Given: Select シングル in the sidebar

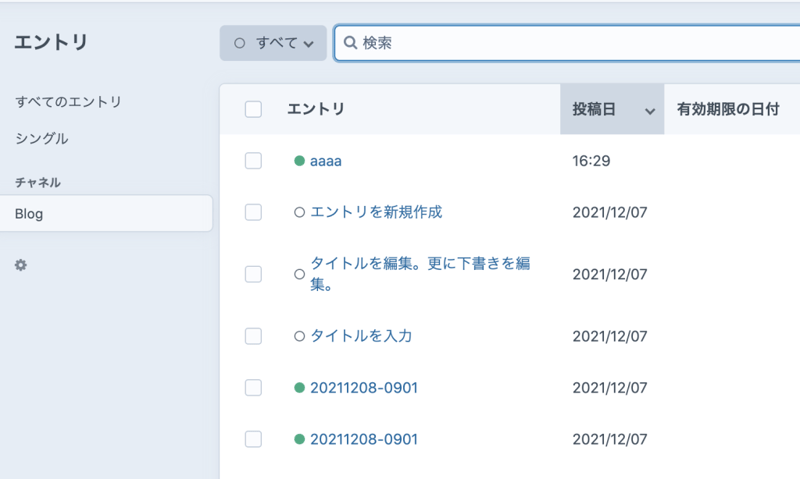Looking at the screenshot, I should [x=42, y=139].
